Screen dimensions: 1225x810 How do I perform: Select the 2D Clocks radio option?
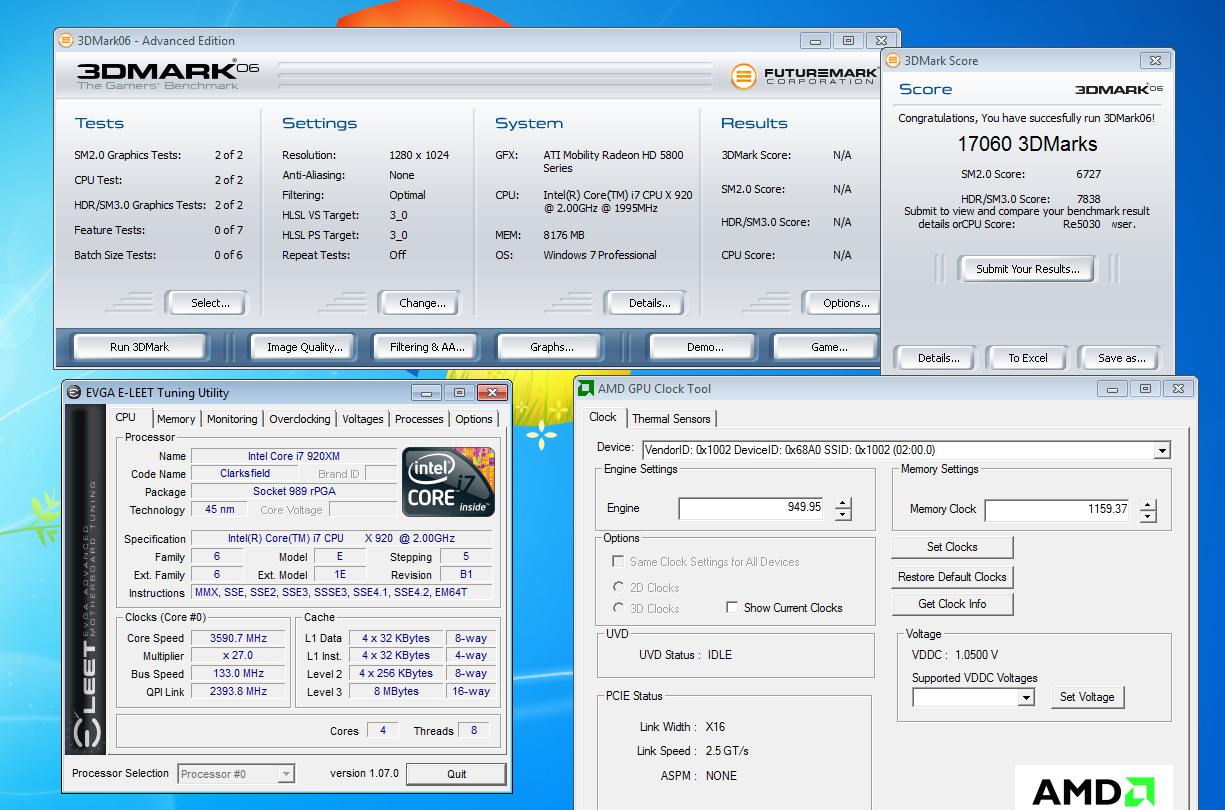pos(619,587)
